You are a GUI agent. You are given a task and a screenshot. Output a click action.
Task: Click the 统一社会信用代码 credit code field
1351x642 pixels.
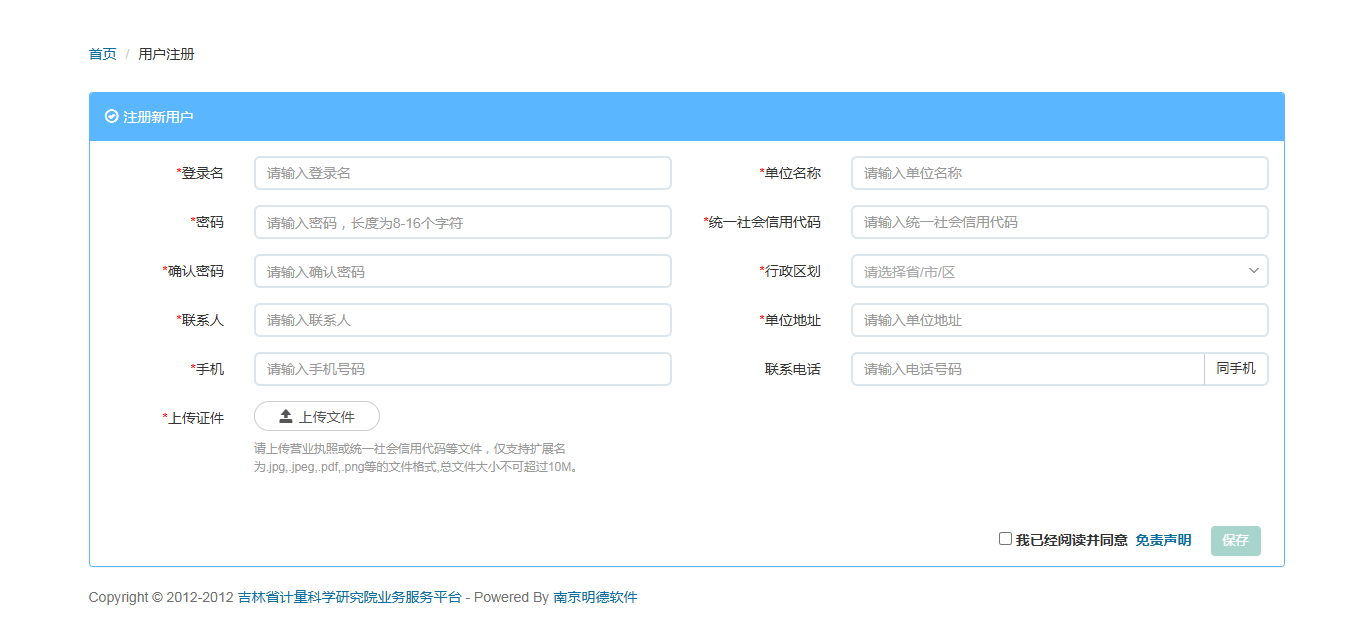(1058, 221)
